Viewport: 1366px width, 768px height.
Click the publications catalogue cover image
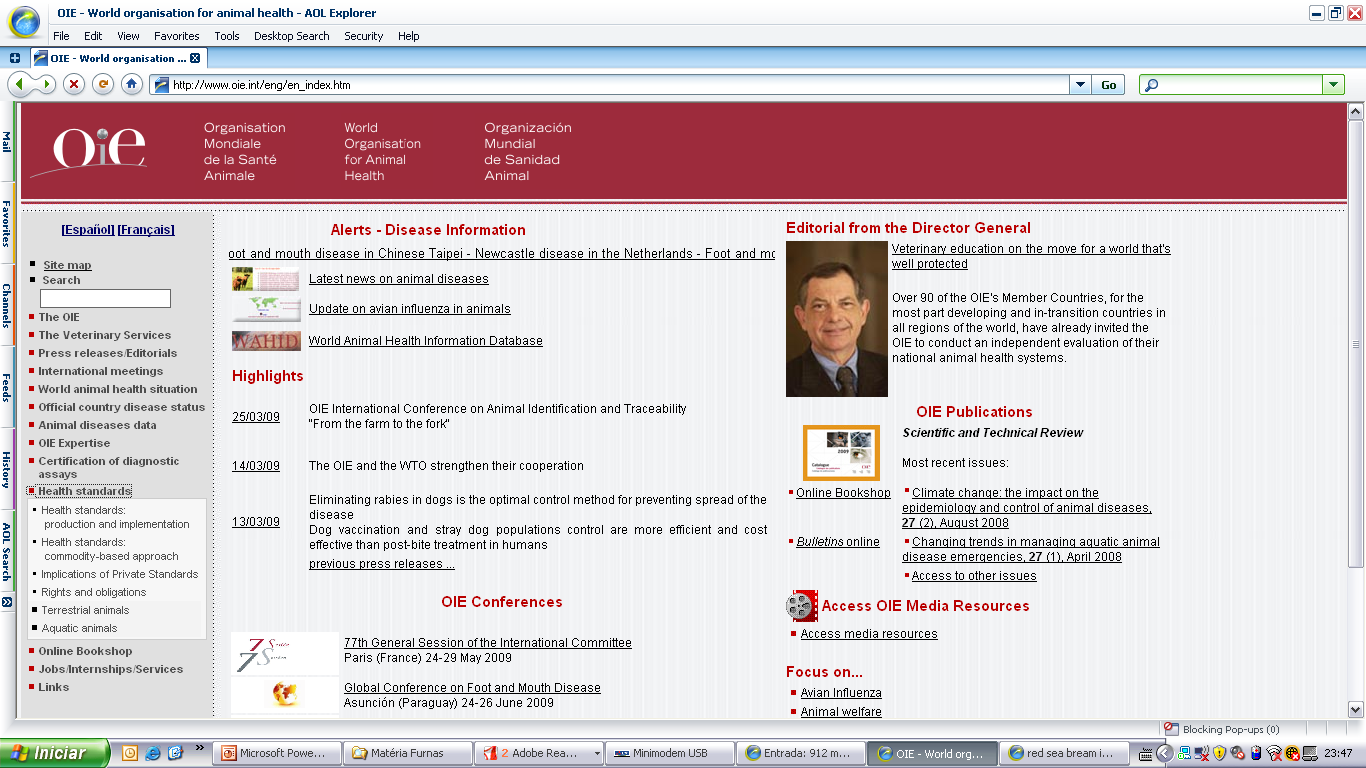click(x=841, y=452)
